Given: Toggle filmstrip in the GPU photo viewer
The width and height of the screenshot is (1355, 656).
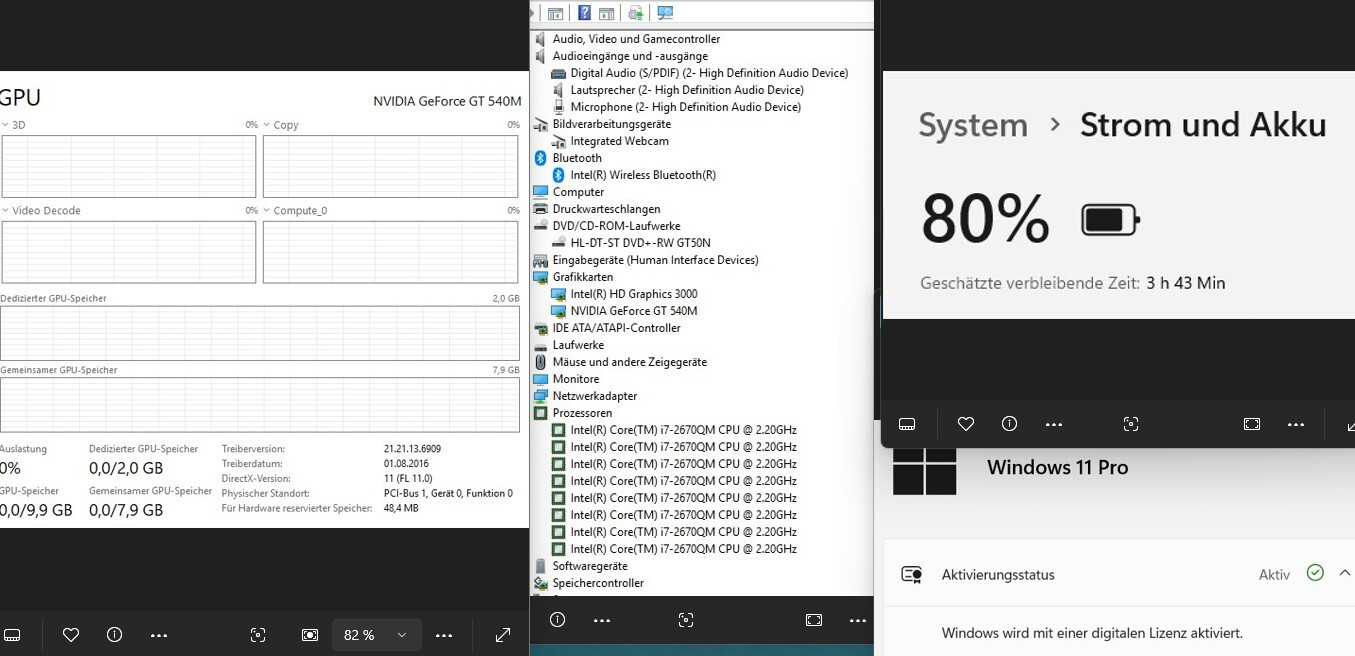Looking at the screenshot, I should (x=12, y=635).
